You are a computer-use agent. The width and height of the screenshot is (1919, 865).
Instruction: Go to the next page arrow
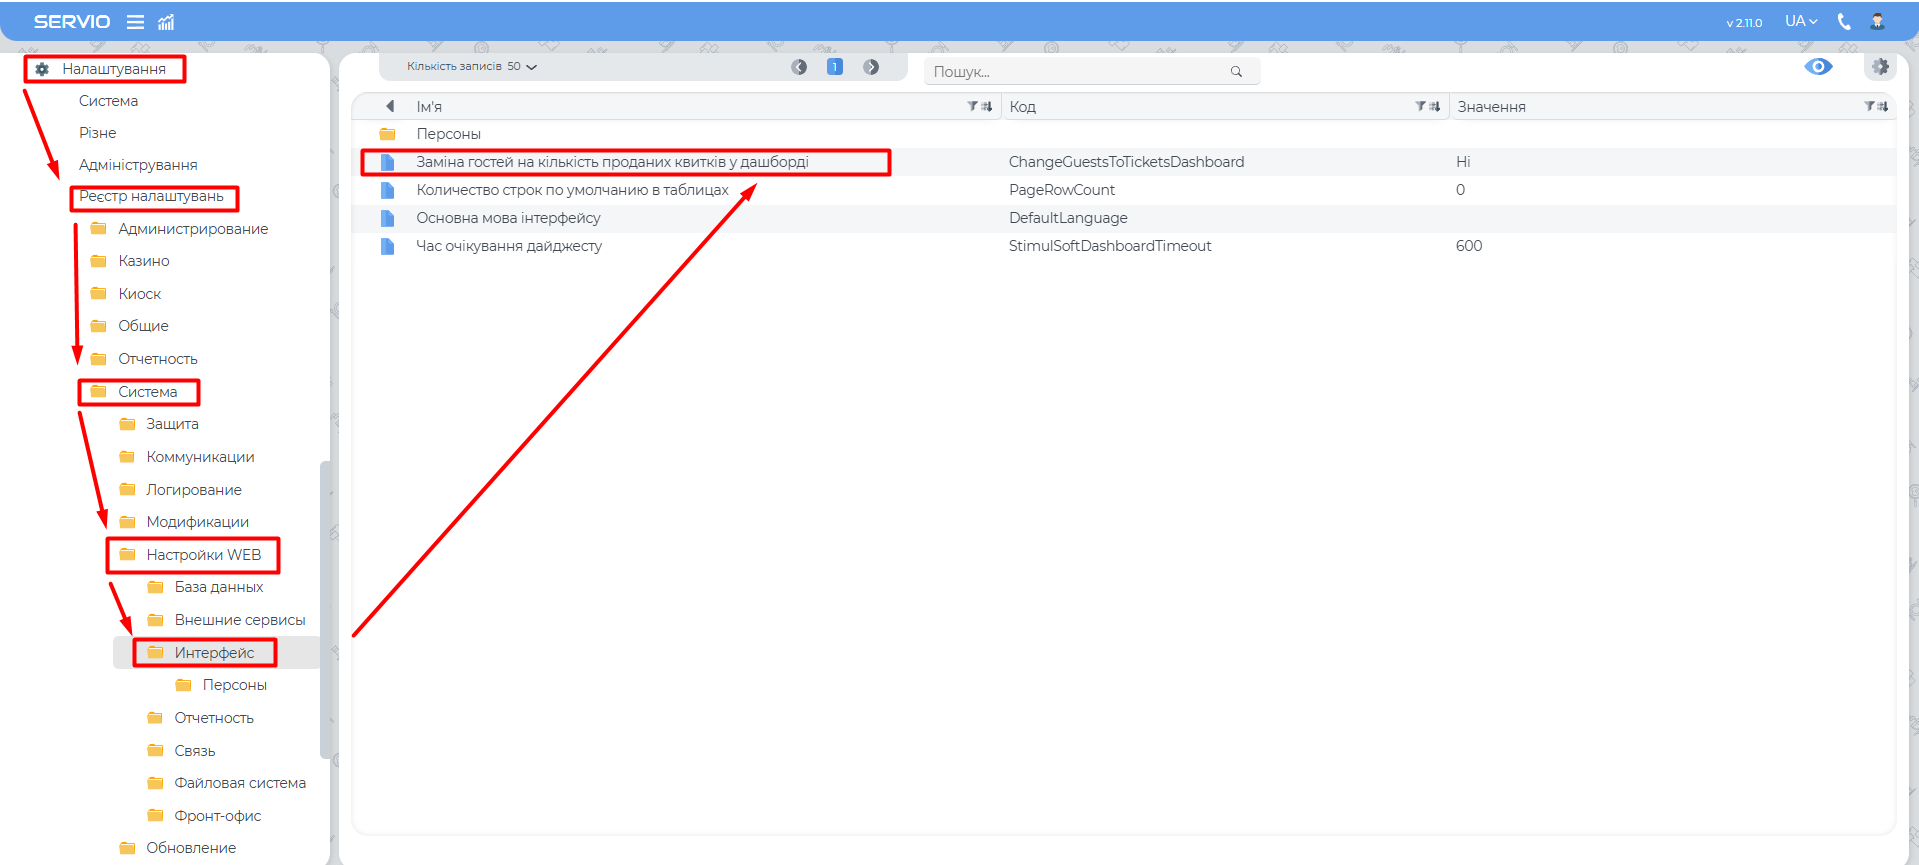click(871, 67)
